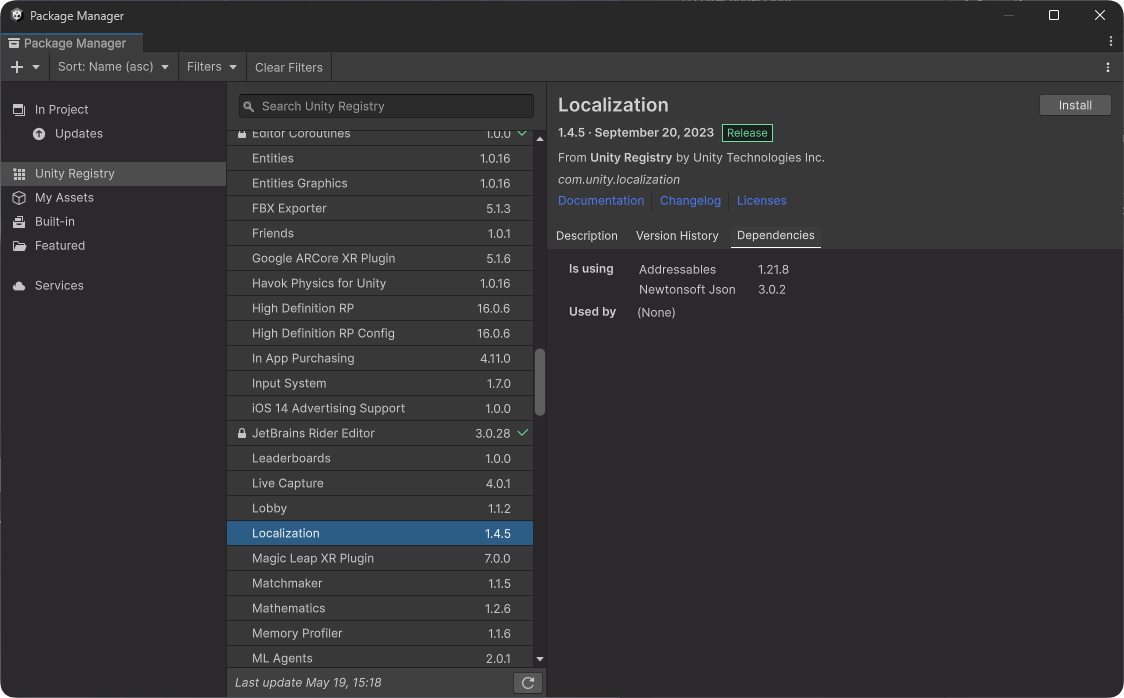Select Featured in sidebar
Screen dimensions: 1124x698
[x=113, y=246]
